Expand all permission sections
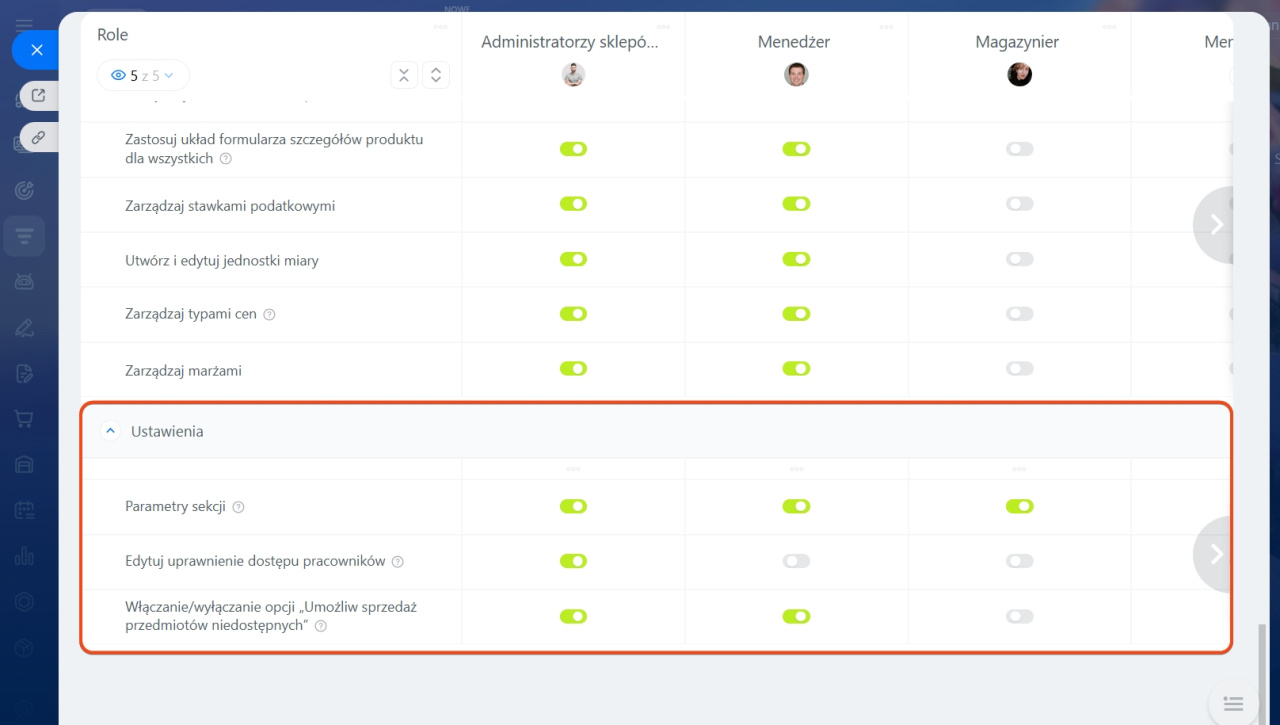 [436, 75]
